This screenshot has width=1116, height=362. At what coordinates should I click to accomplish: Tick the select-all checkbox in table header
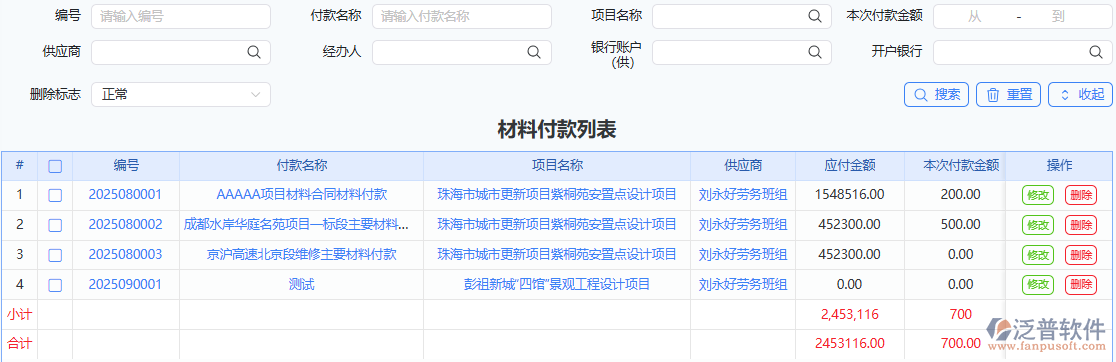tap(55, 166)
